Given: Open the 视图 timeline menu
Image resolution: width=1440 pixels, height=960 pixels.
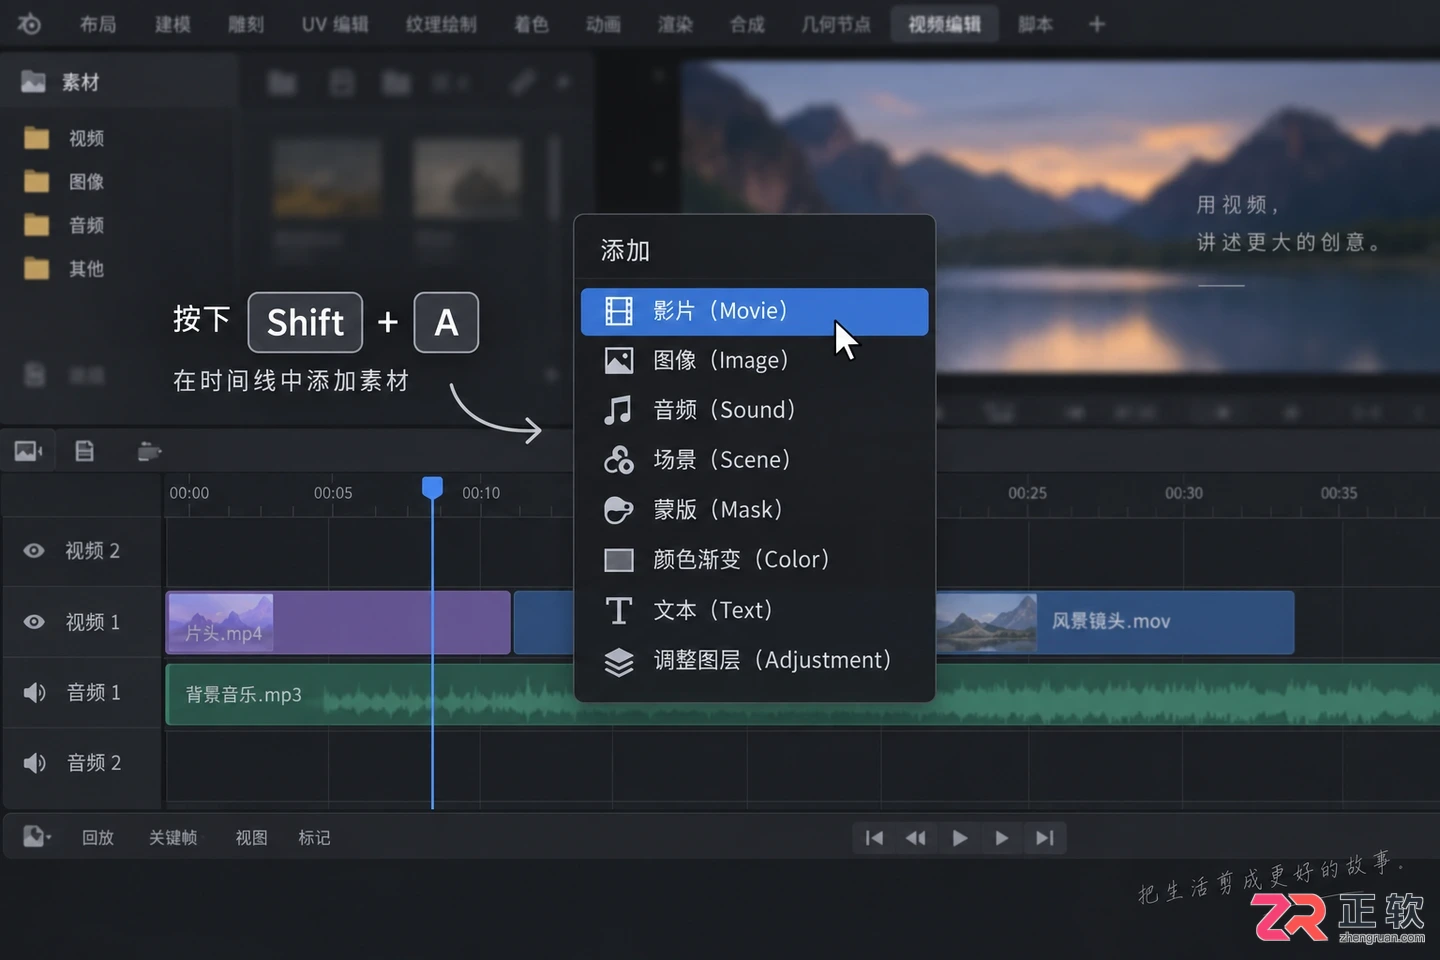Looking at the screenshot, I should [x=251, y=838].
